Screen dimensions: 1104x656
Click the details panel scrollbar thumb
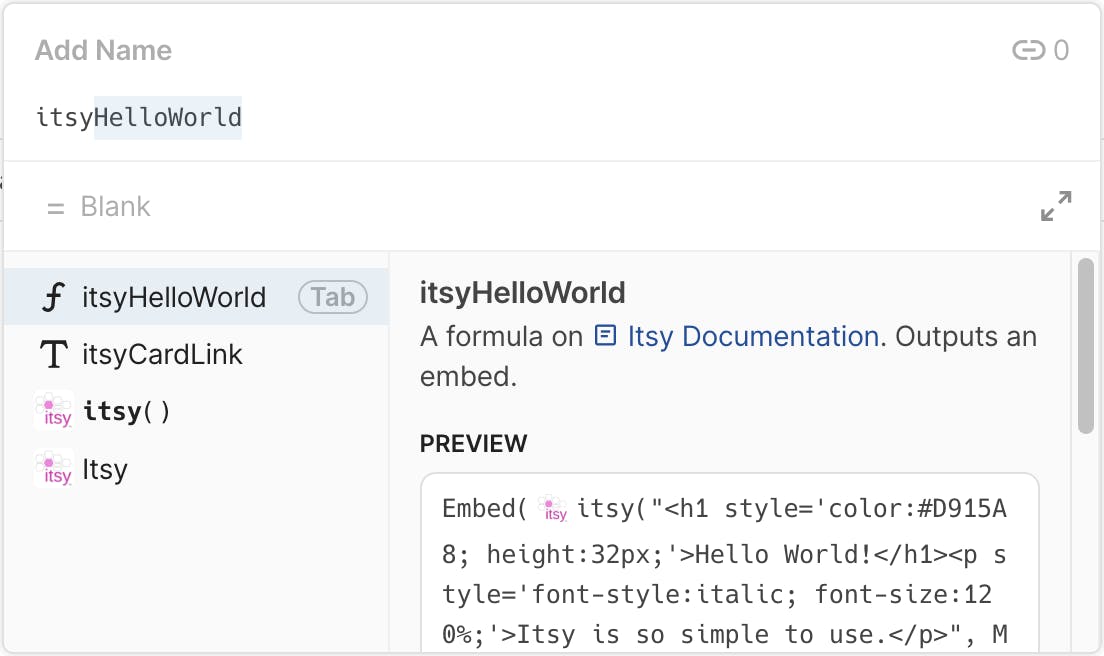coord(1085,346)
